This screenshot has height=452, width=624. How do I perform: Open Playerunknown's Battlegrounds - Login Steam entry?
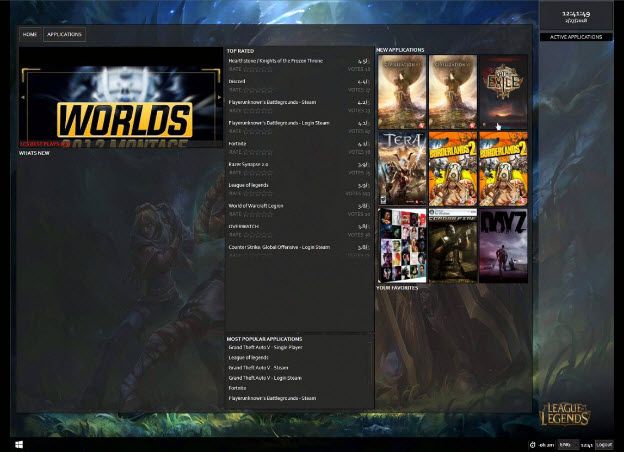tap(279, 123)
